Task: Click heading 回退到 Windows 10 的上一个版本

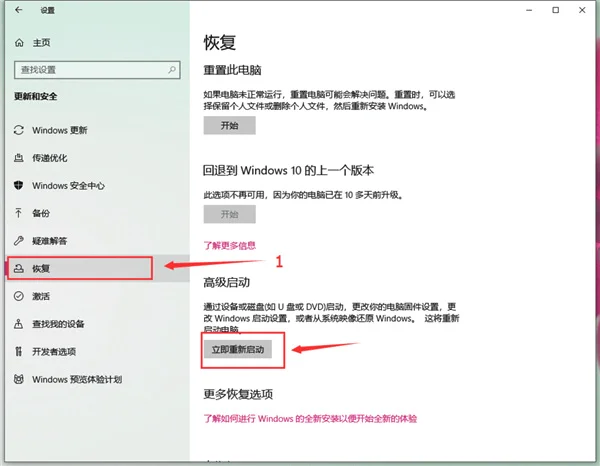Action: [x=288, y=170]
